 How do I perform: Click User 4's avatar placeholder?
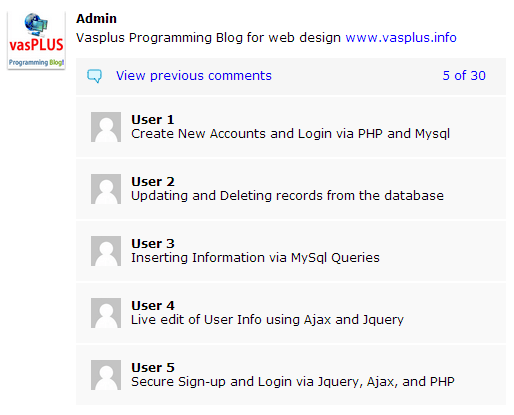coord(106,313)
